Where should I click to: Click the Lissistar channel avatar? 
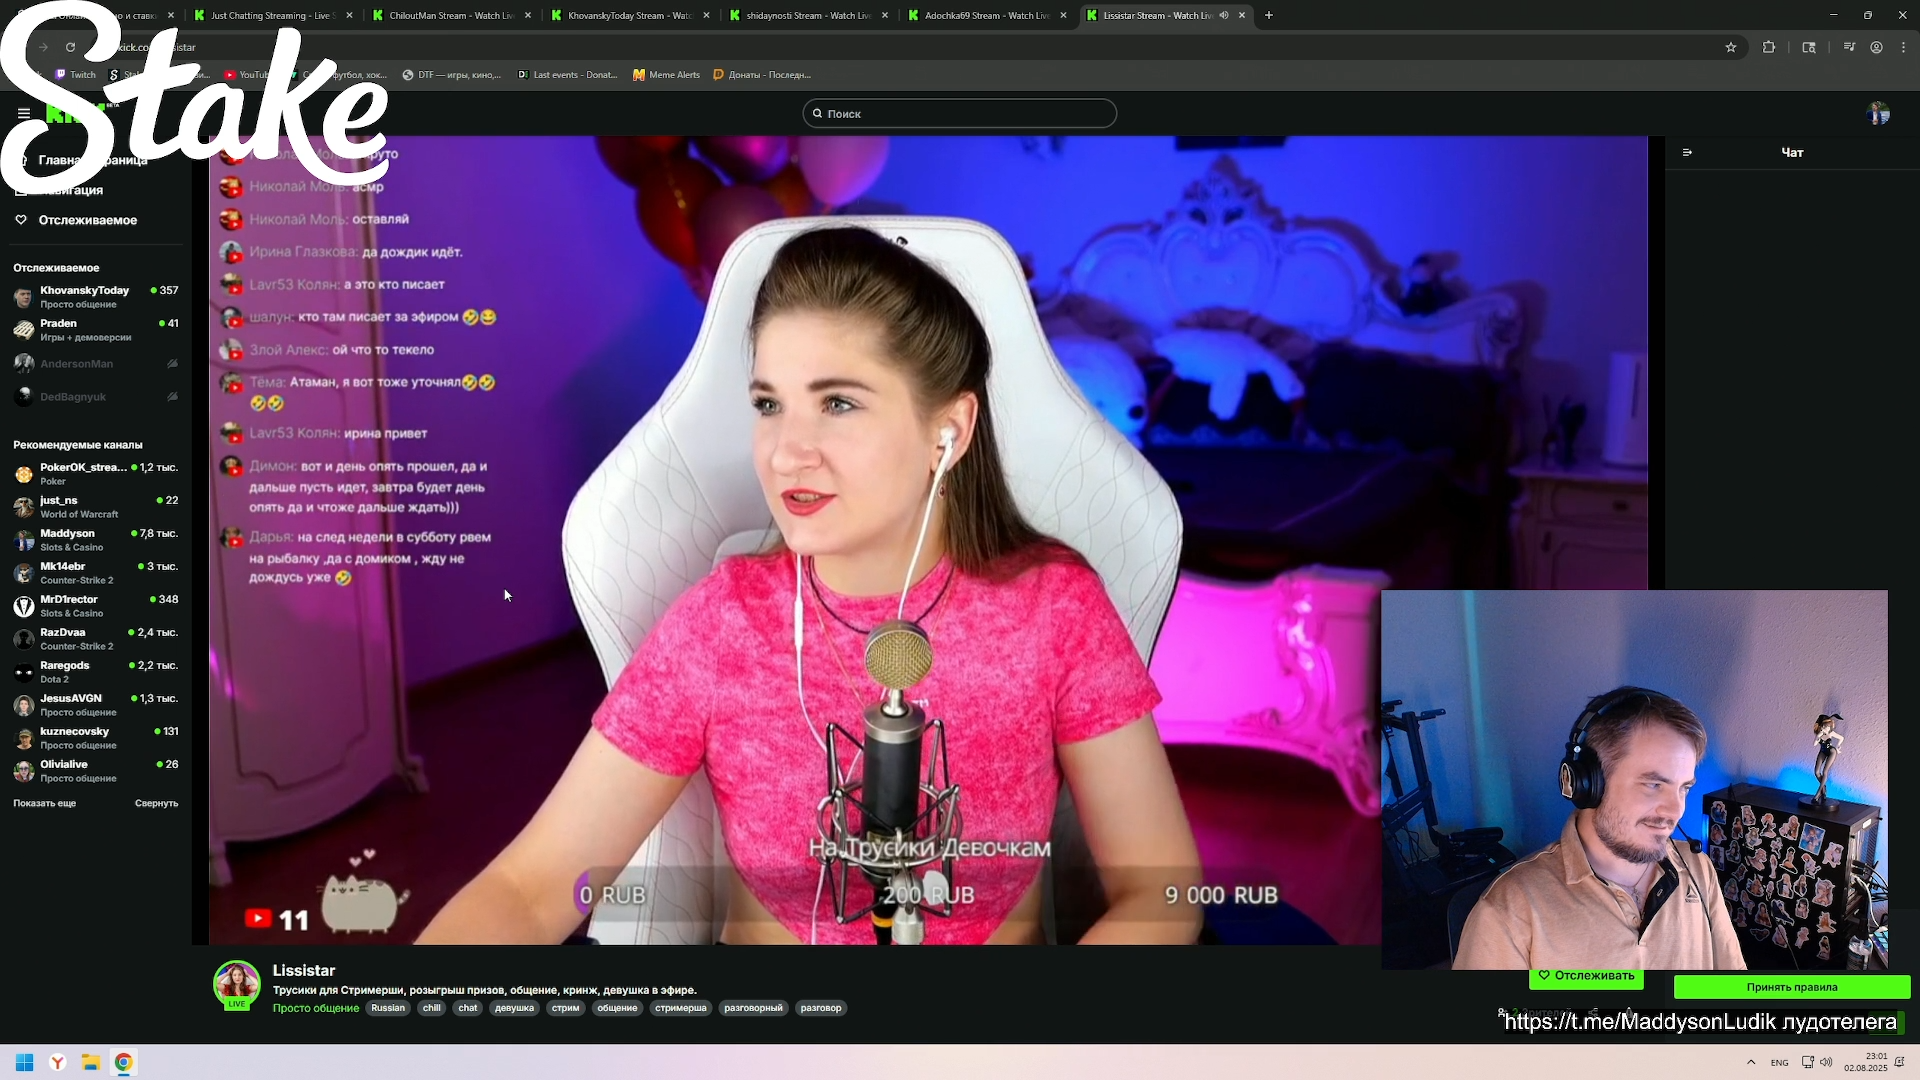click(x=237, y=984)
